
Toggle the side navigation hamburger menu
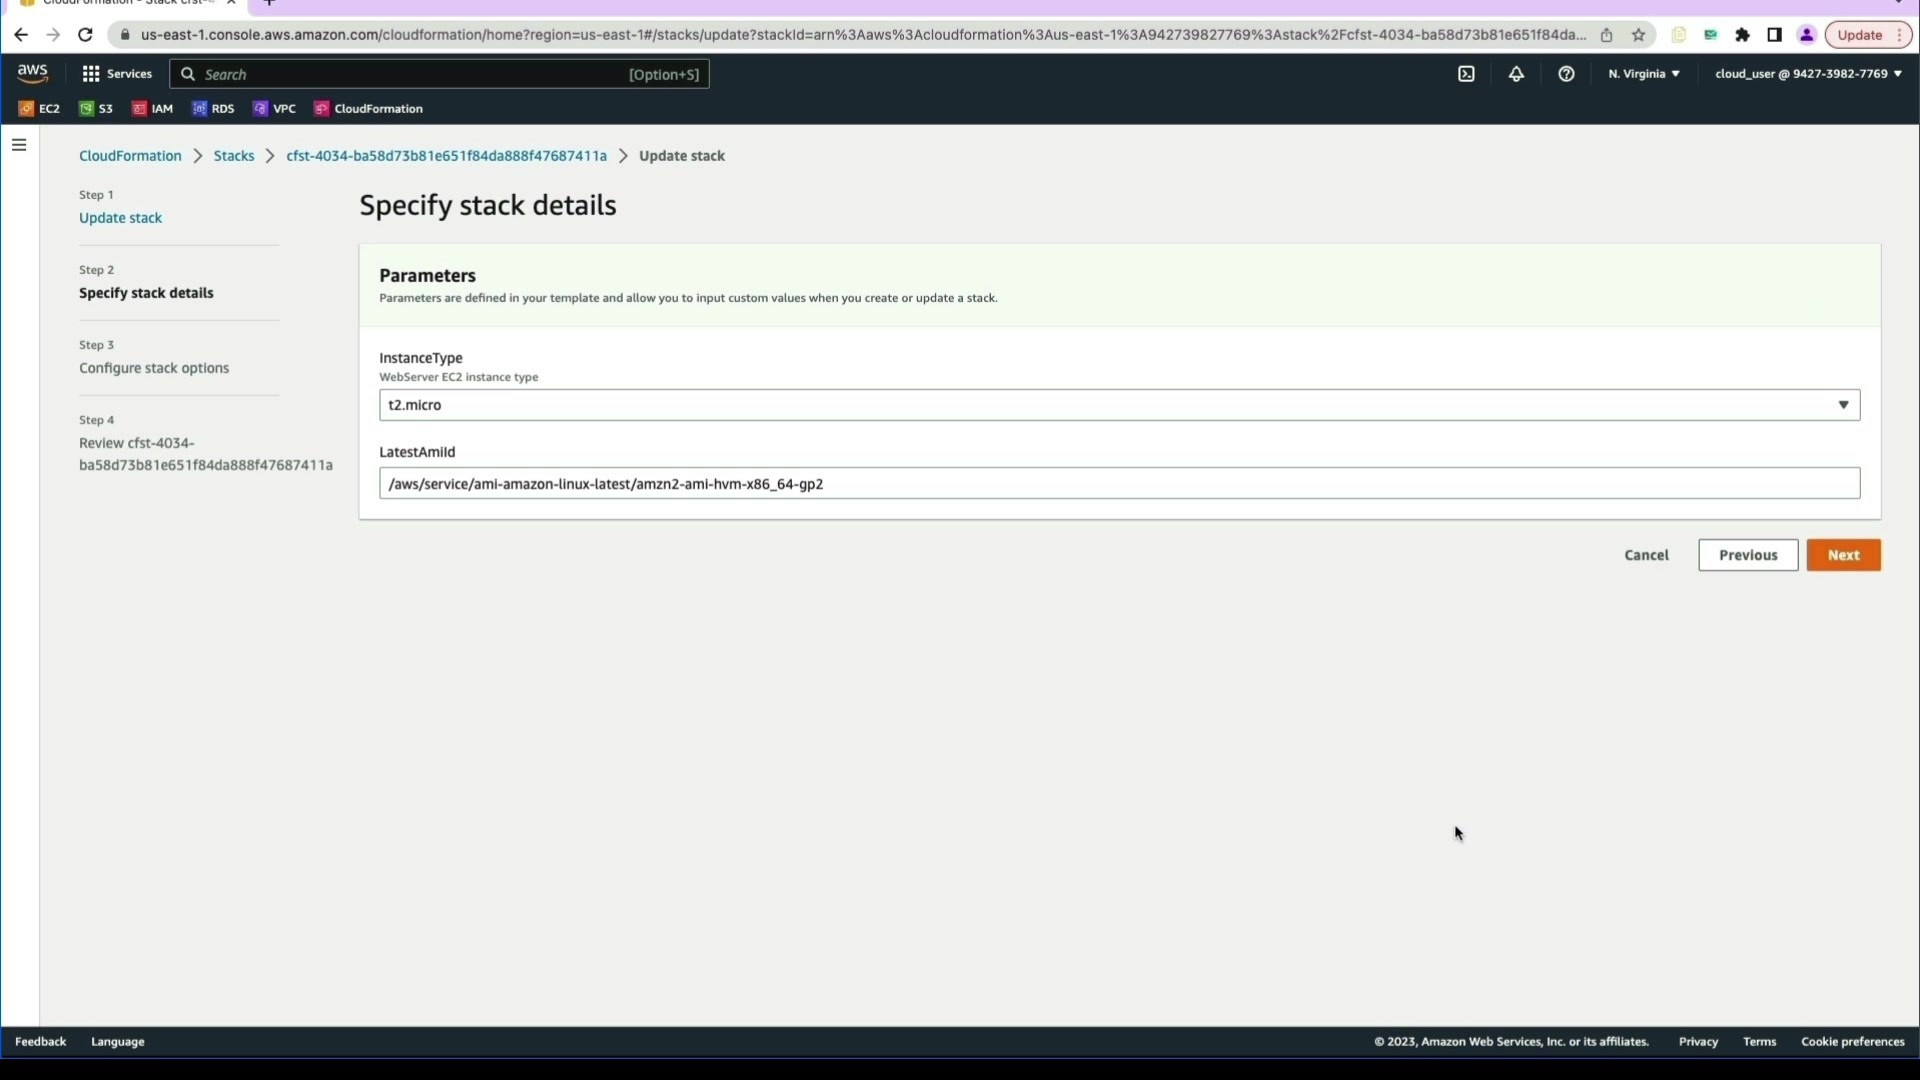(19, 145)
